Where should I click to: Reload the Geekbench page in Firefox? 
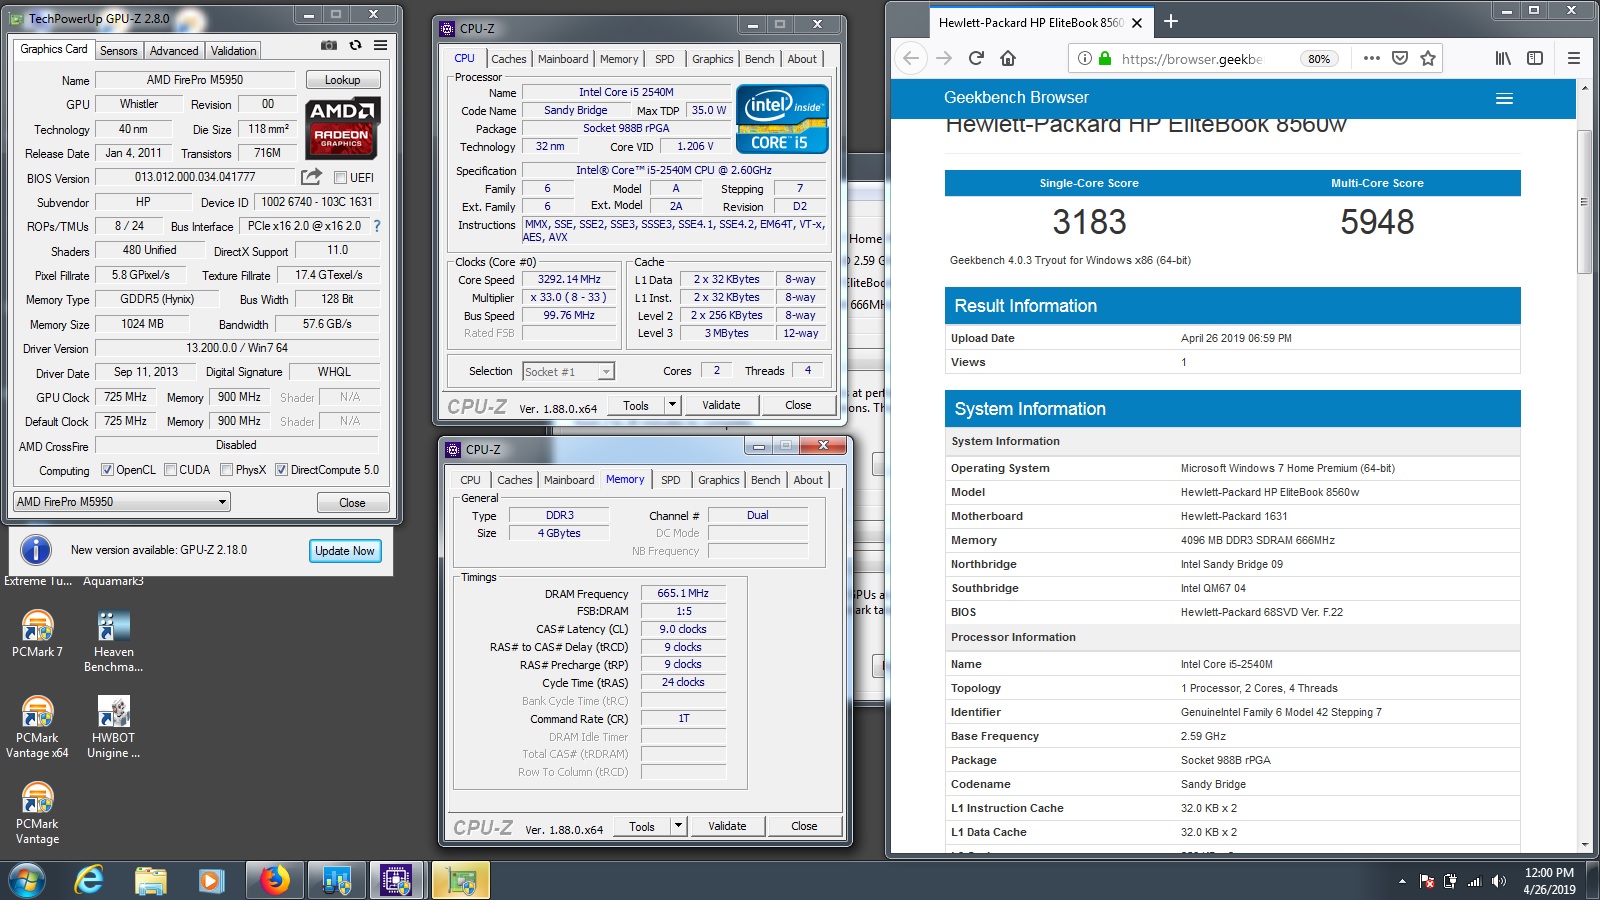point(976,58)
